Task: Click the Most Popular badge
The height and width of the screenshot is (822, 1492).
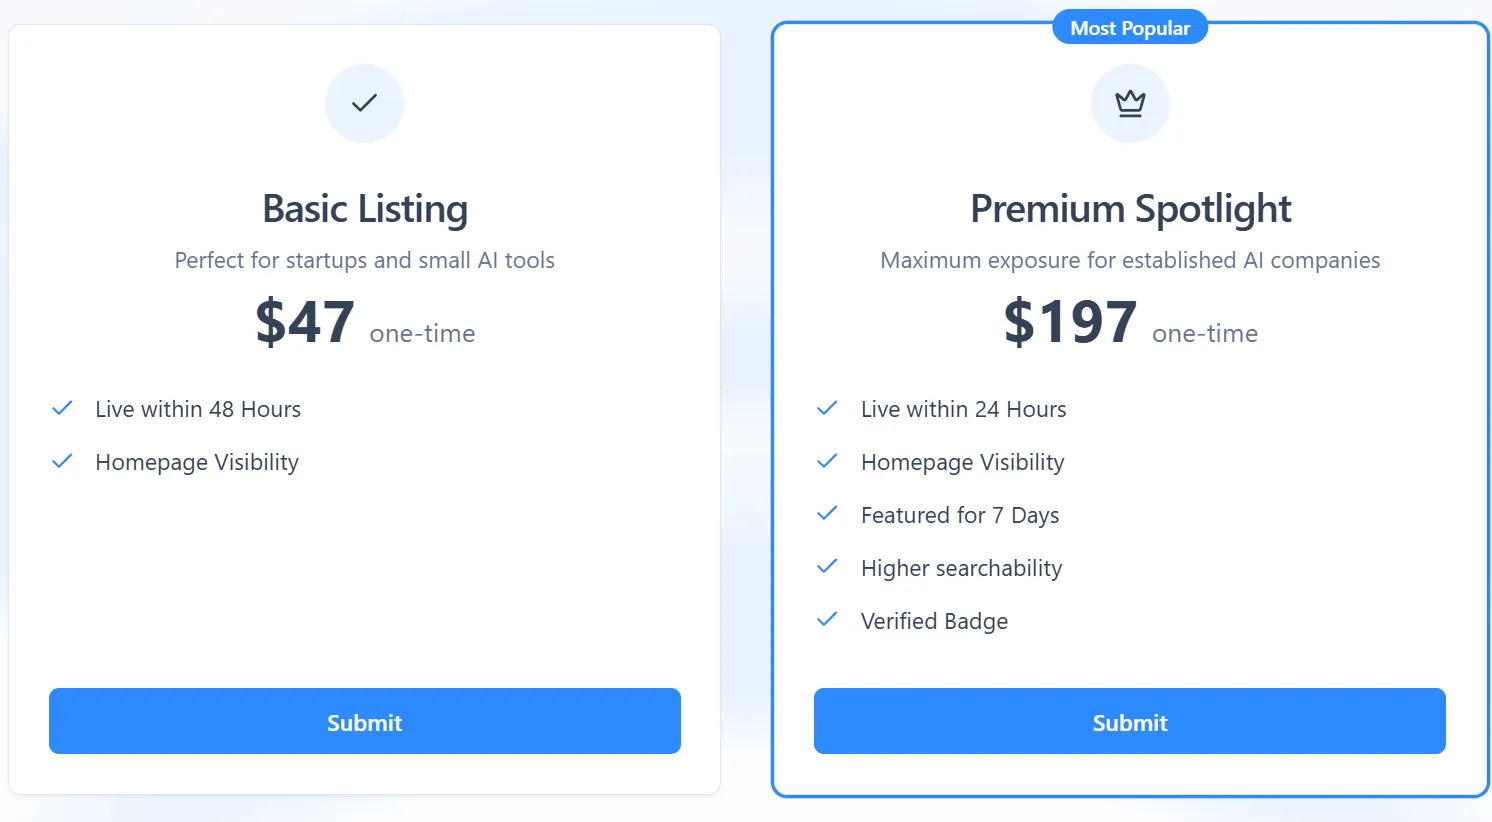Action: [x=1130, y=28]
